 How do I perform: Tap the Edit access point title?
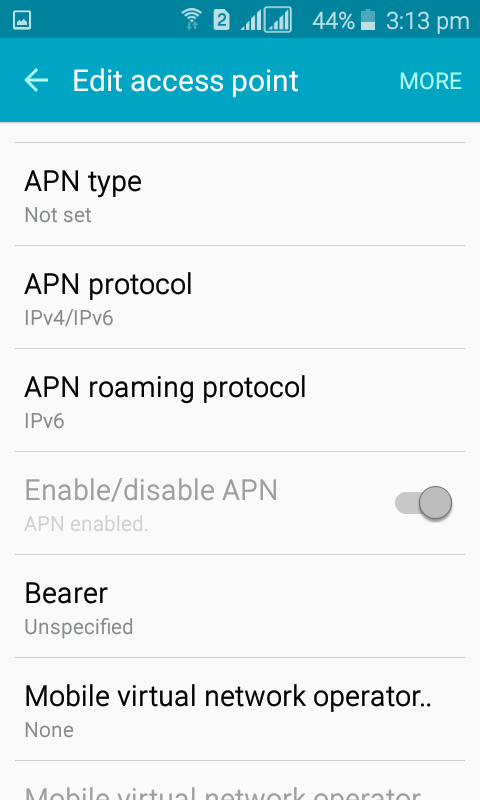tap(185, 81)
